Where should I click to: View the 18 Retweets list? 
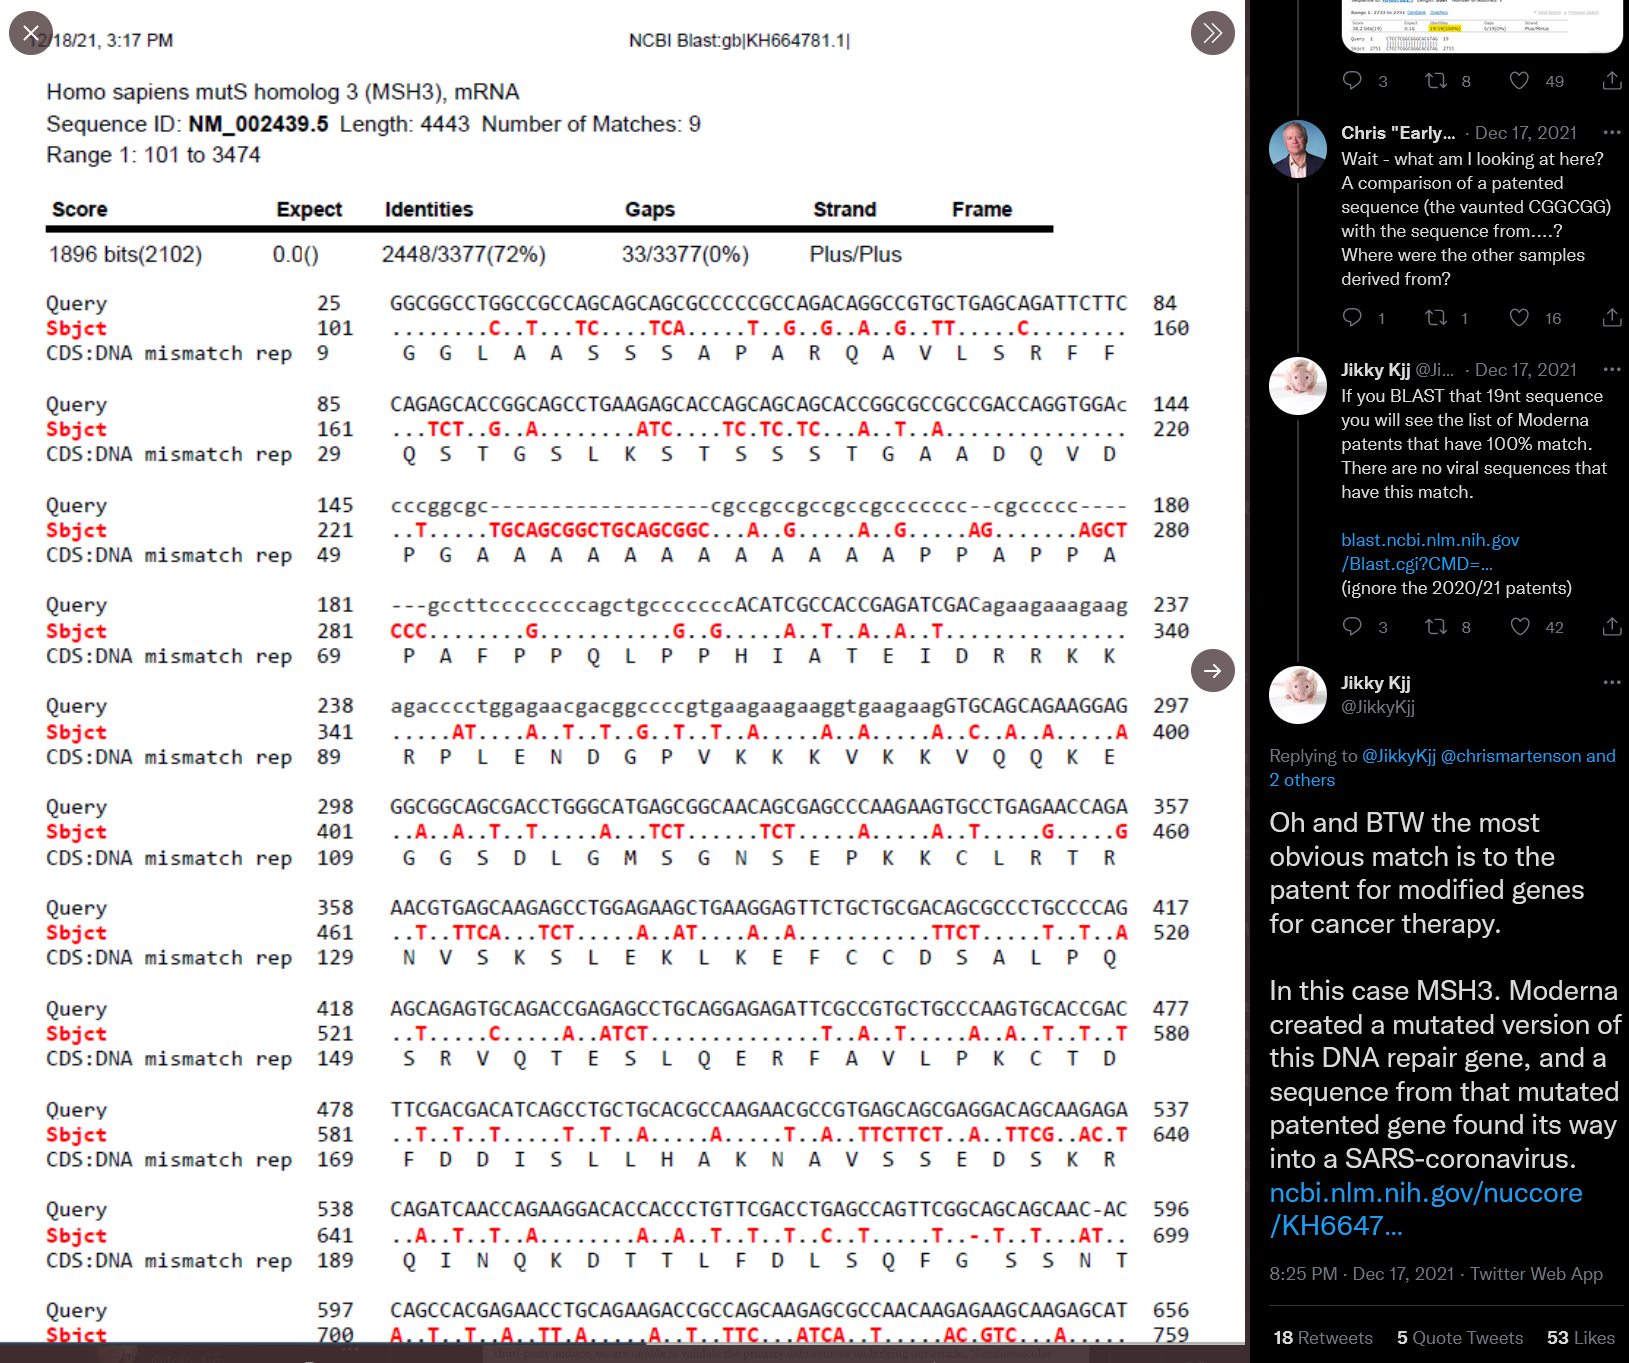pyautogui.click(x=1323, y=1338)
